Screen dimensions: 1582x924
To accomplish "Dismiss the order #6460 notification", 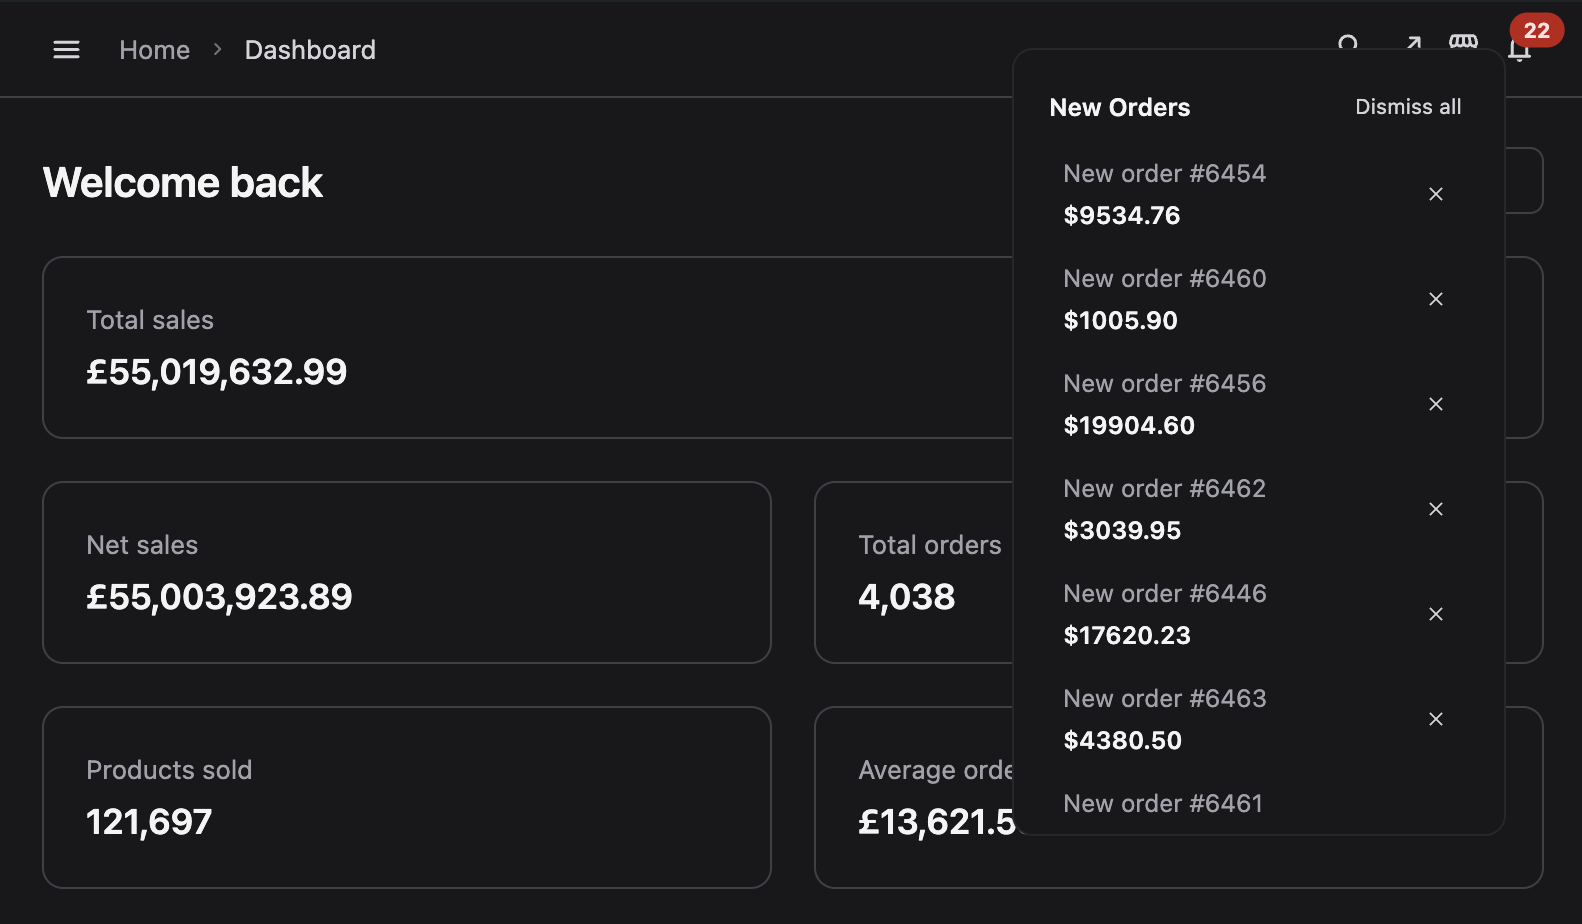I will click(x=1436, y=299).
